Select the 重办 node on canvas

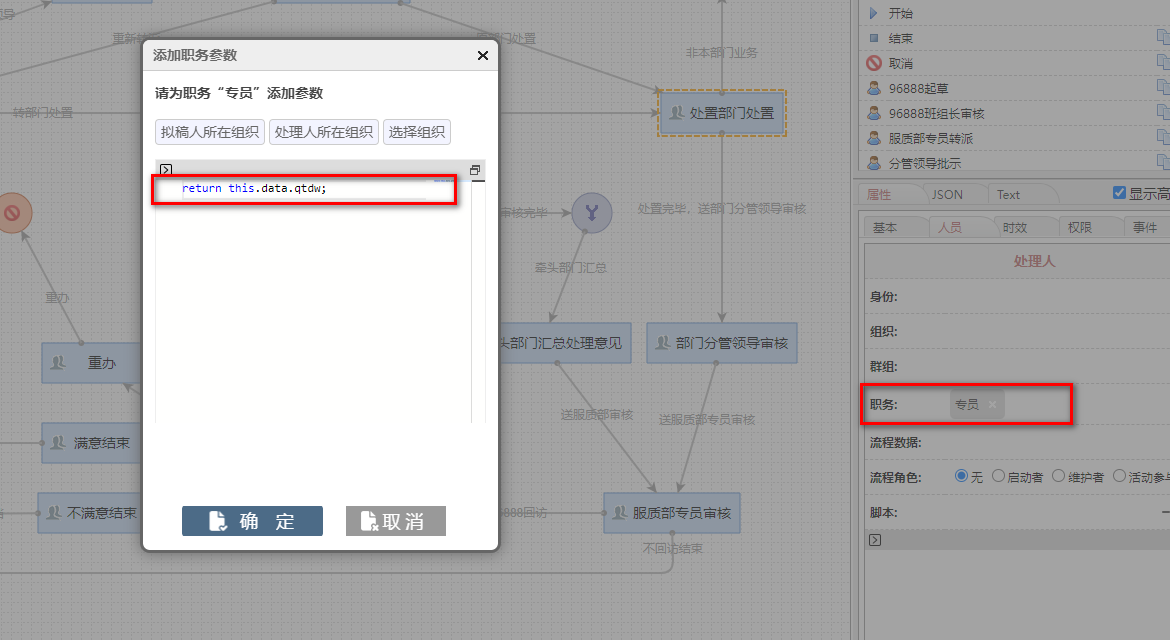[91, 363]
